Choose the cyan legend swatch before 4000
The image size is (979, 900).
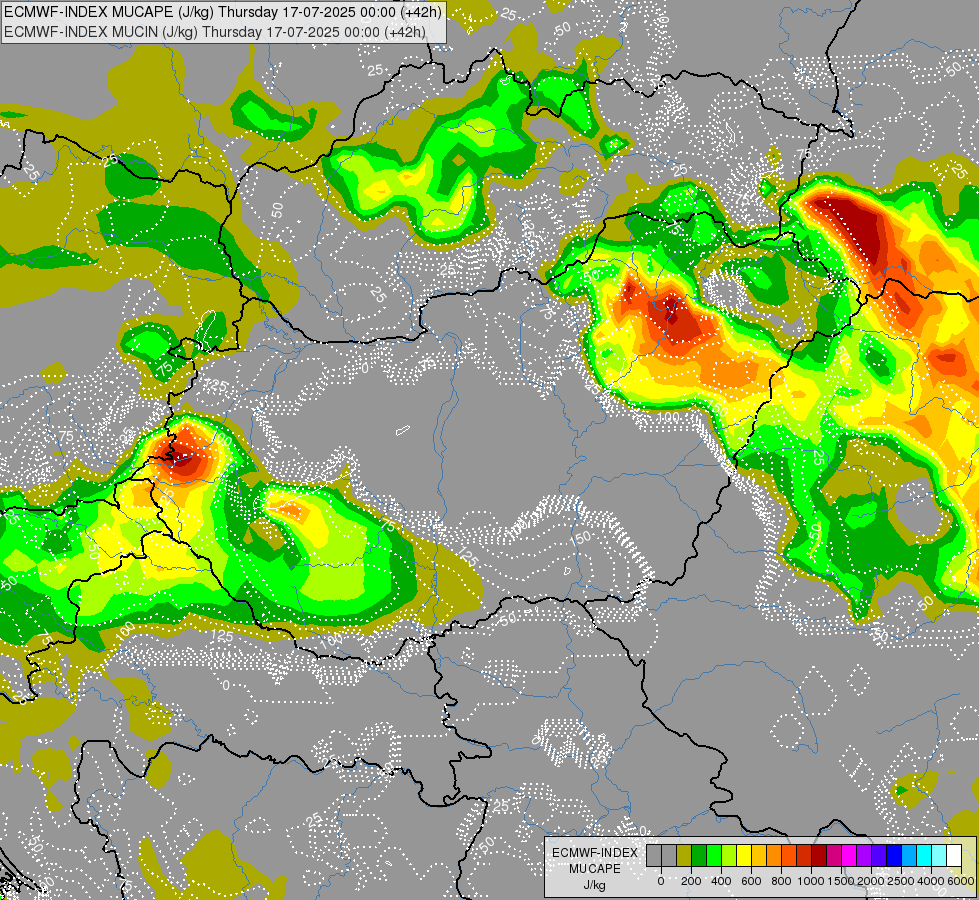point(925,855)
